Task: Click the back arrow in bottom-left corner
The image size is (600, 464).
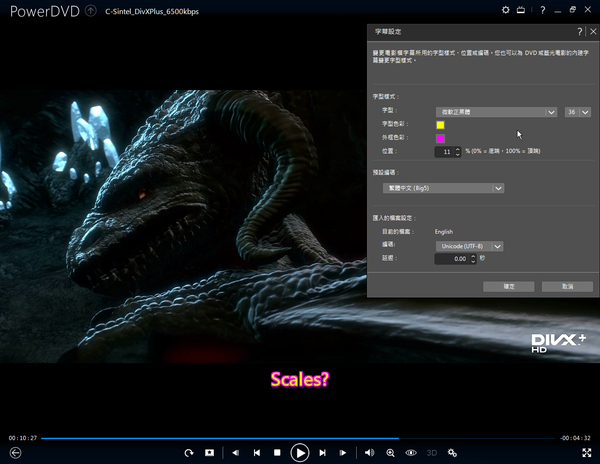Action: tap(15, 453)
